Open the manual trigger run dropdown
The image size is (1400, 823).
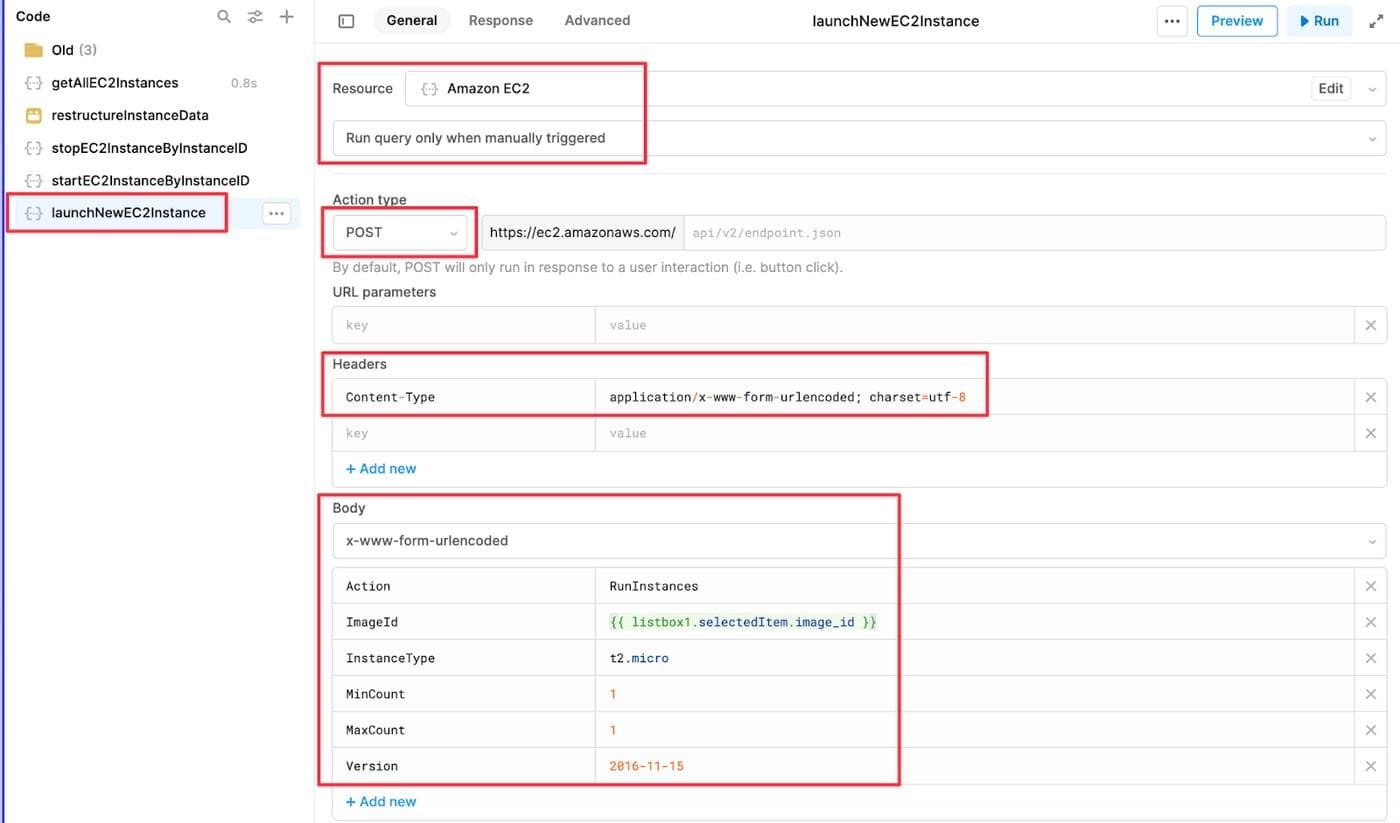(x=1374, y=137)
